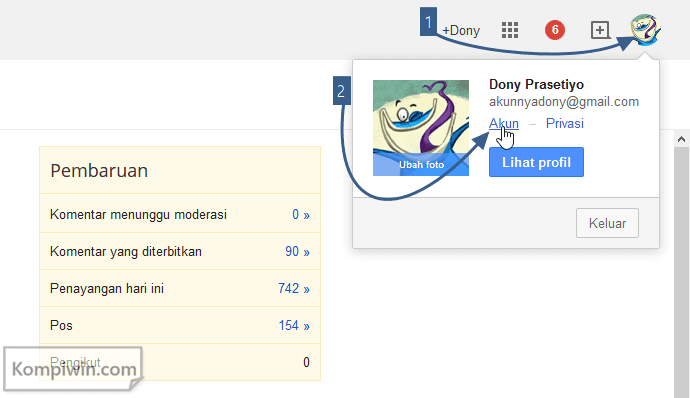Click the Komentar yang diterbitkan label
690x398 pixels.
[126, 251]
